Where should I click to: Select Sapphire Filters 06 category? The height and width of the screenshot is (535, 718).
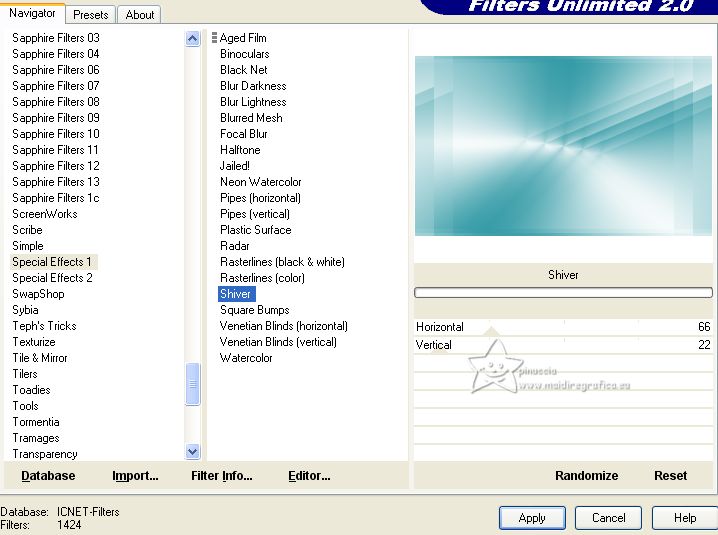(55, 70)
